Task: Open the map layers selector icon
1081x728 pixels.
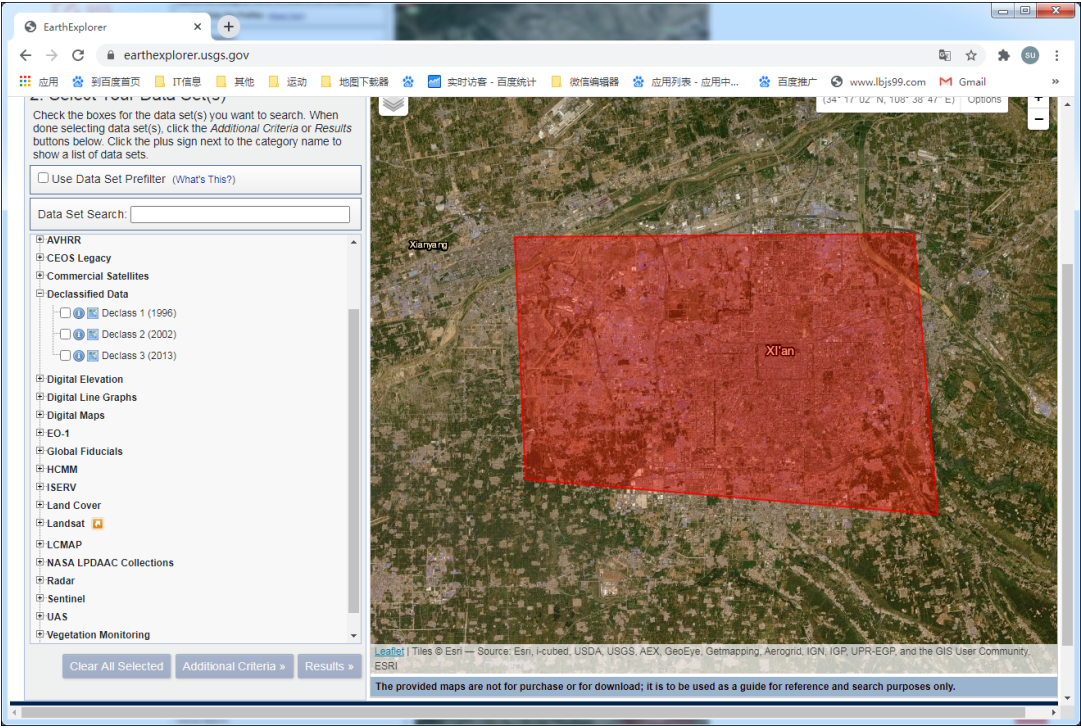Action: 393,103
